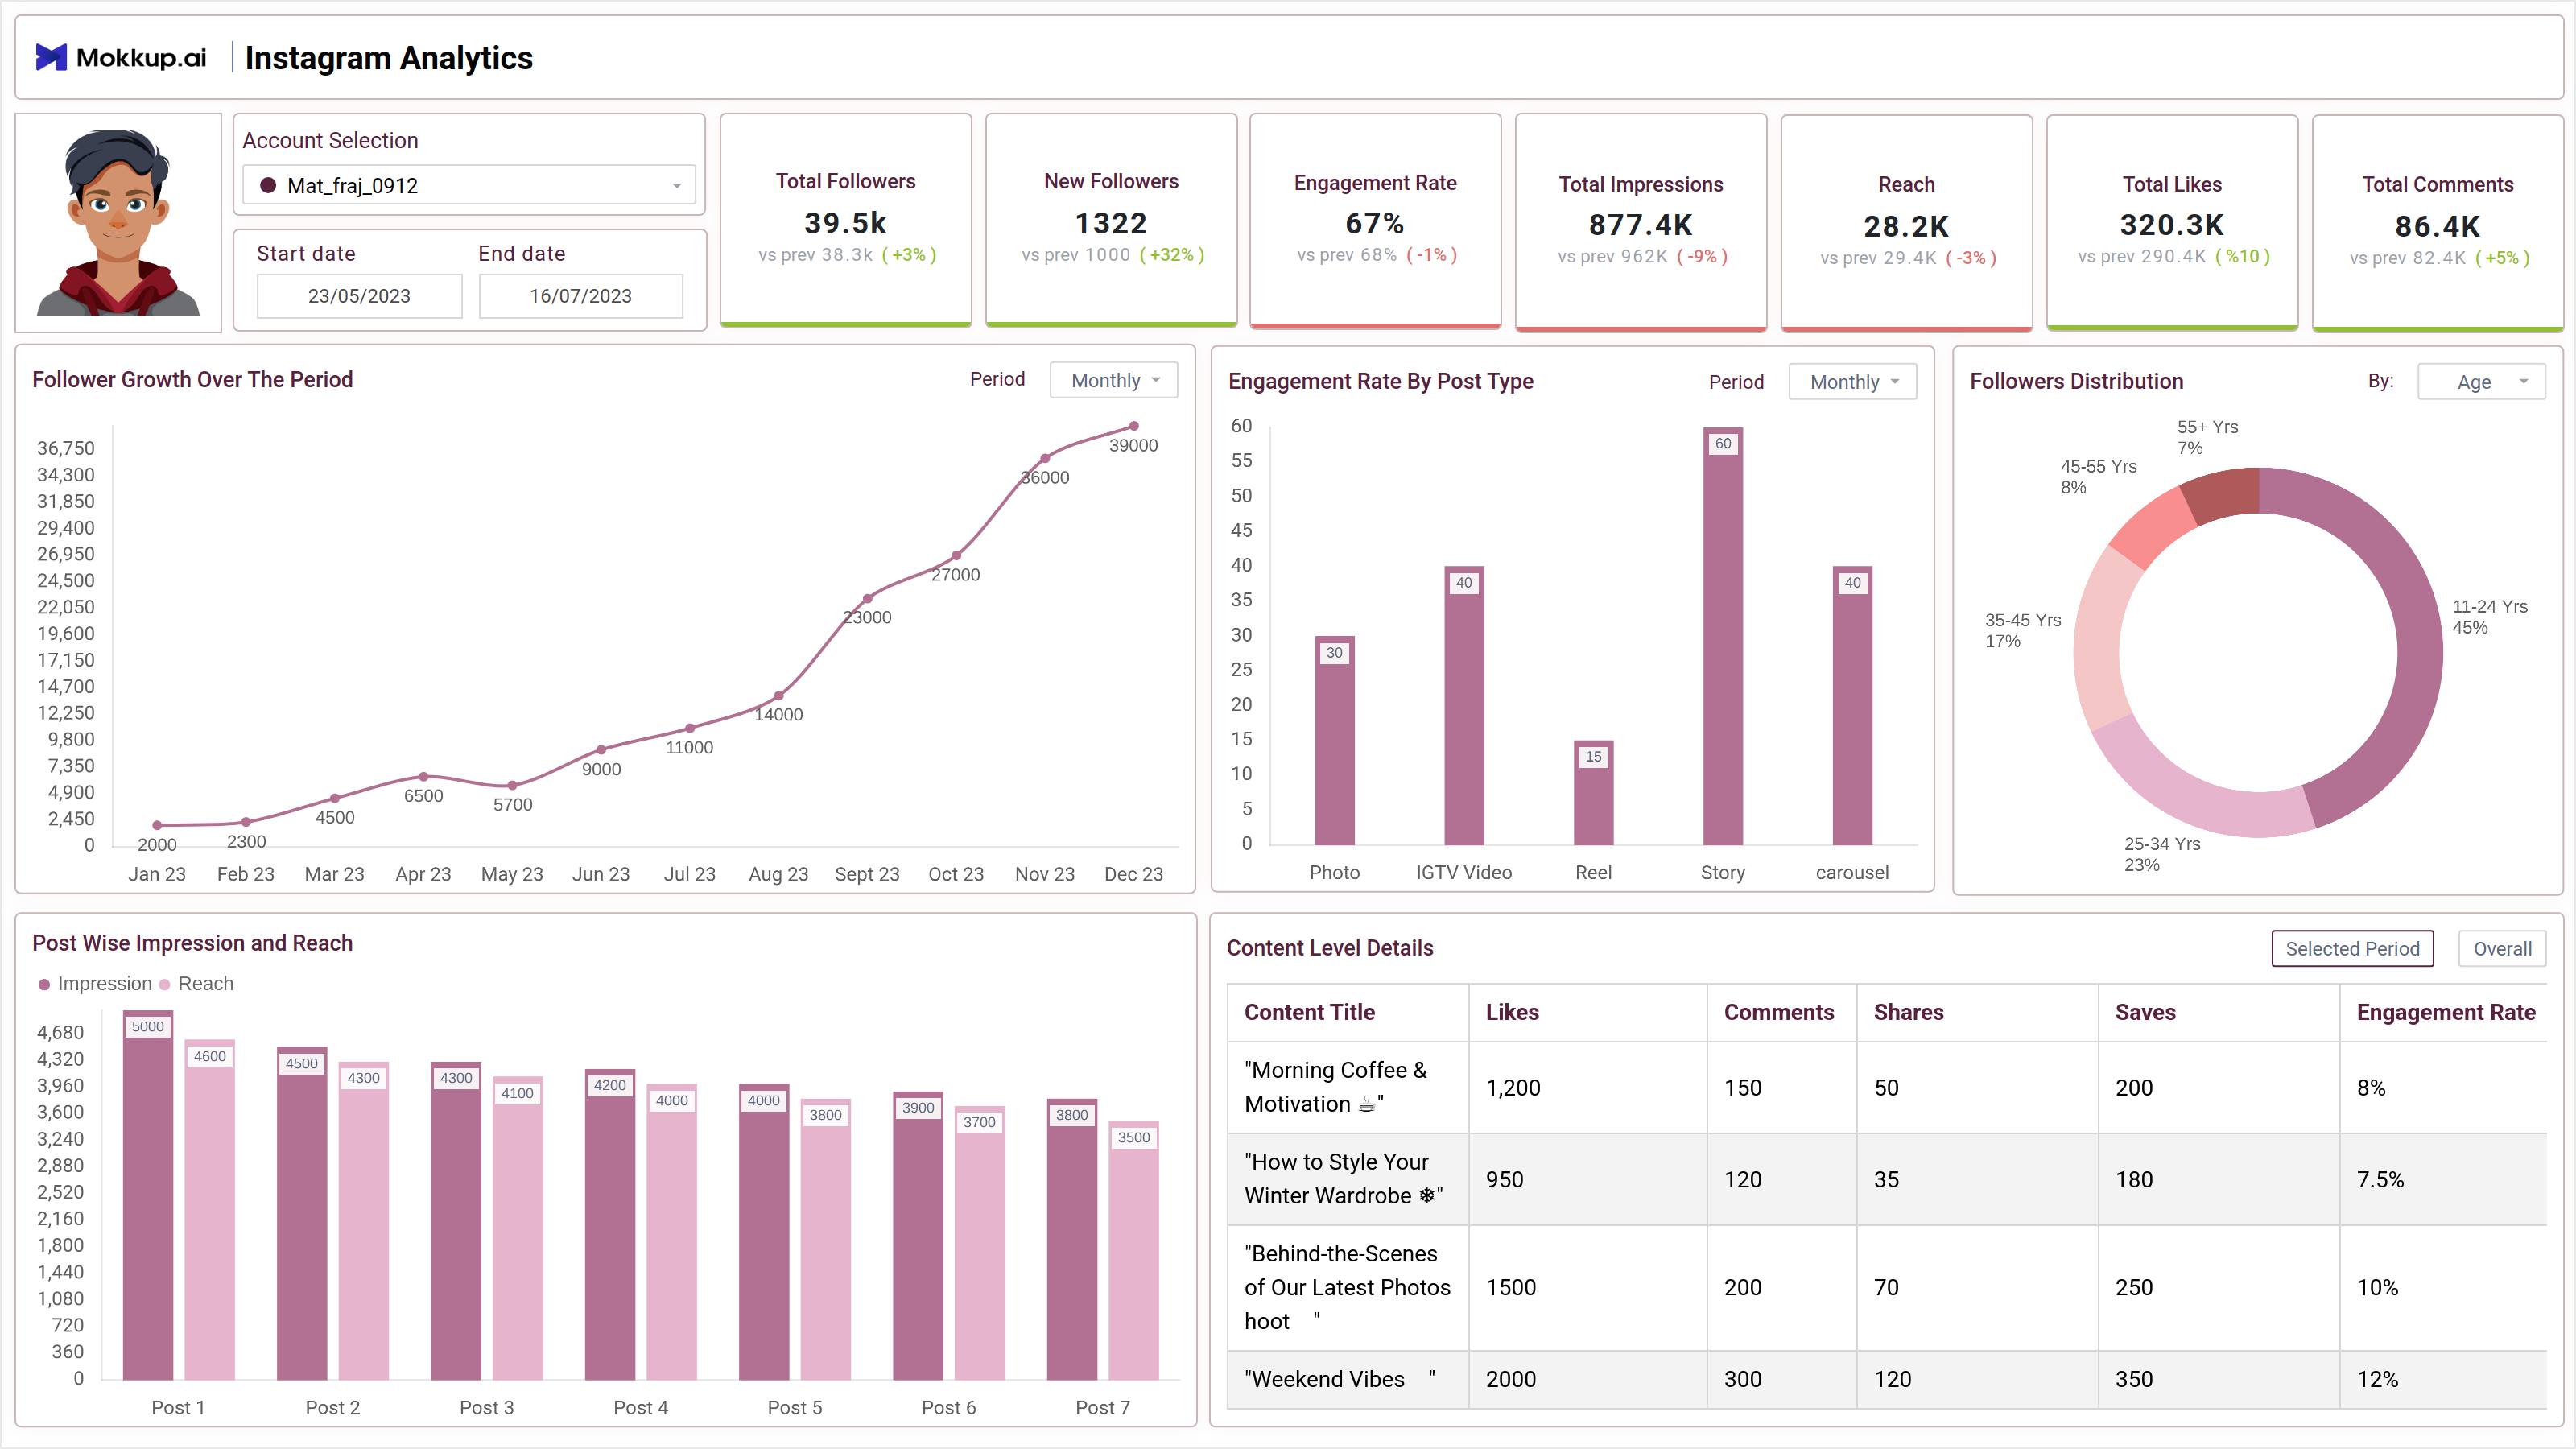Screen dimensions: 2576x1449
Task: Click the 45-55 Yrs donut segment
Action: coord(2155,527)
